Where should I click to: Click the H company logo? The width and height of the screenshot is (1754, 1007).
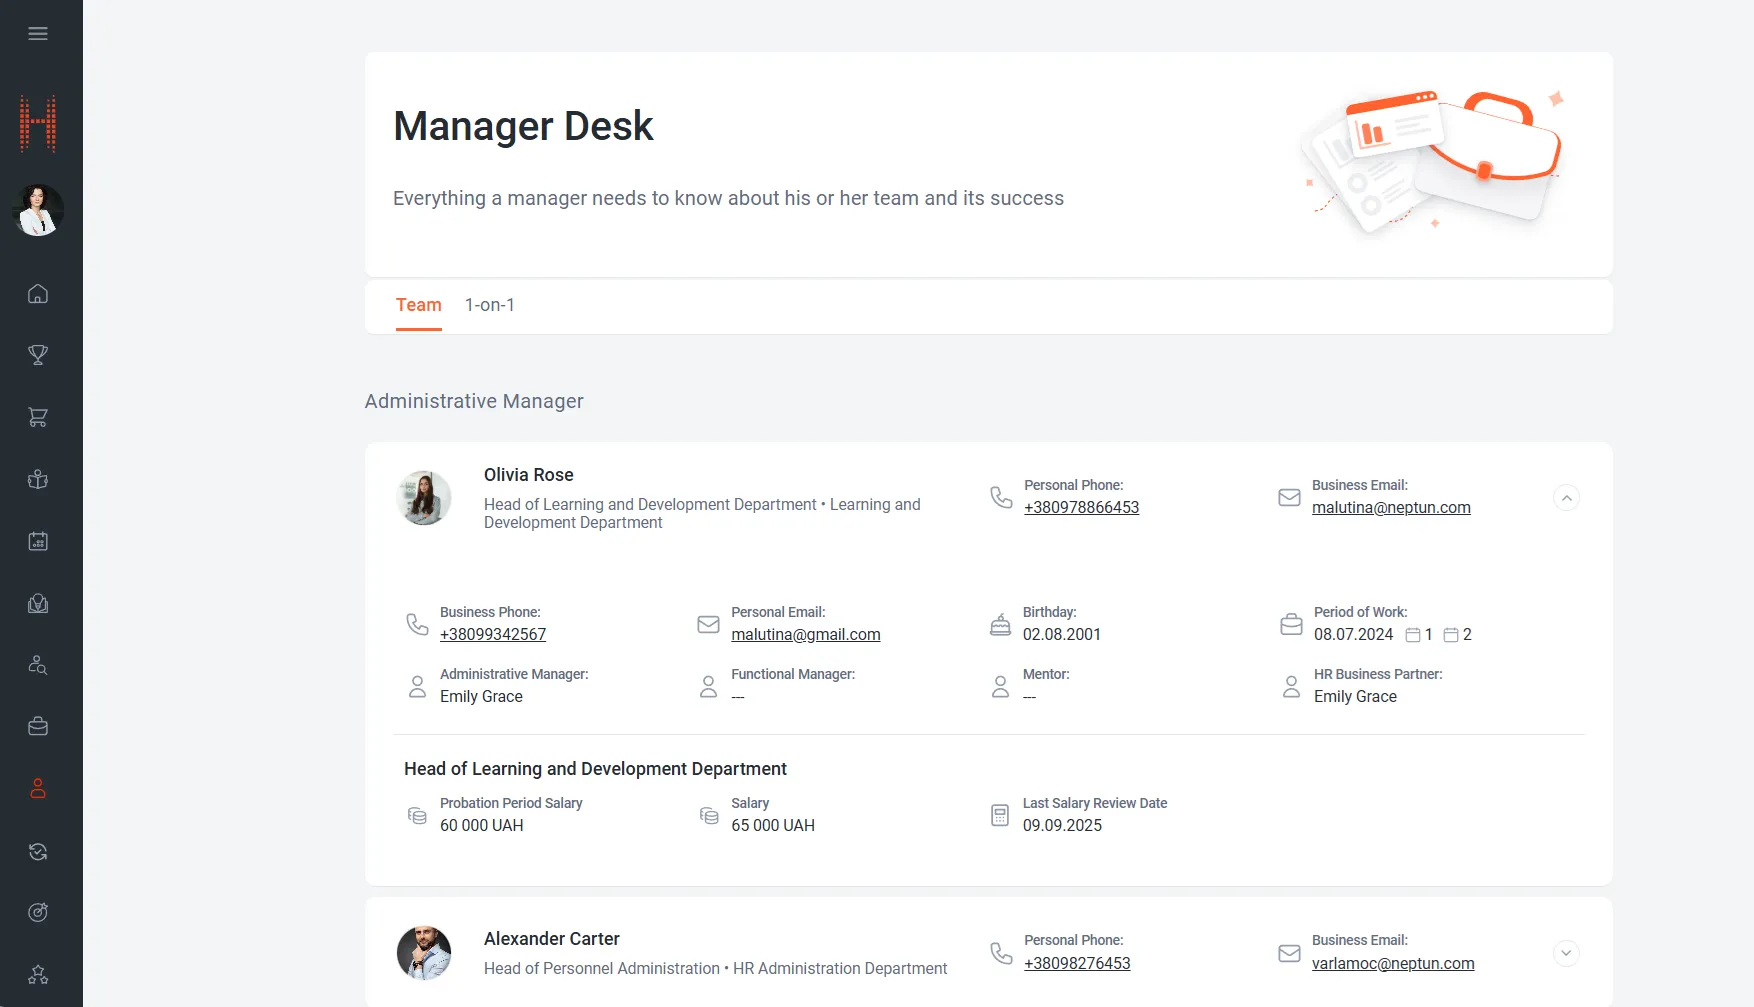tap(38, 124)
